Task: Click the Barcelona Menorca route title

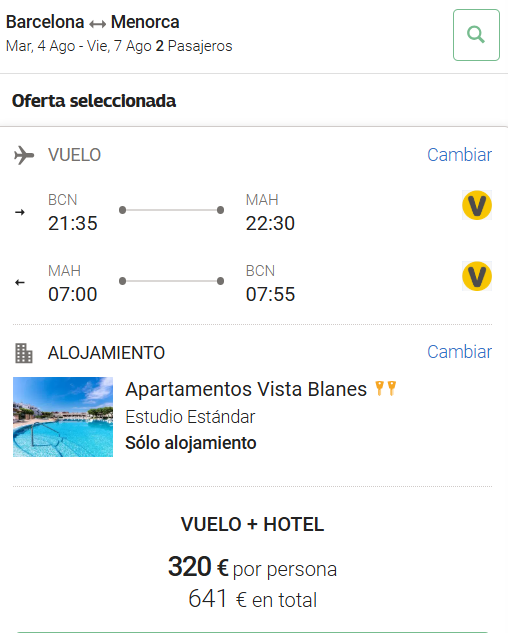Action: [x=92, y=22]
